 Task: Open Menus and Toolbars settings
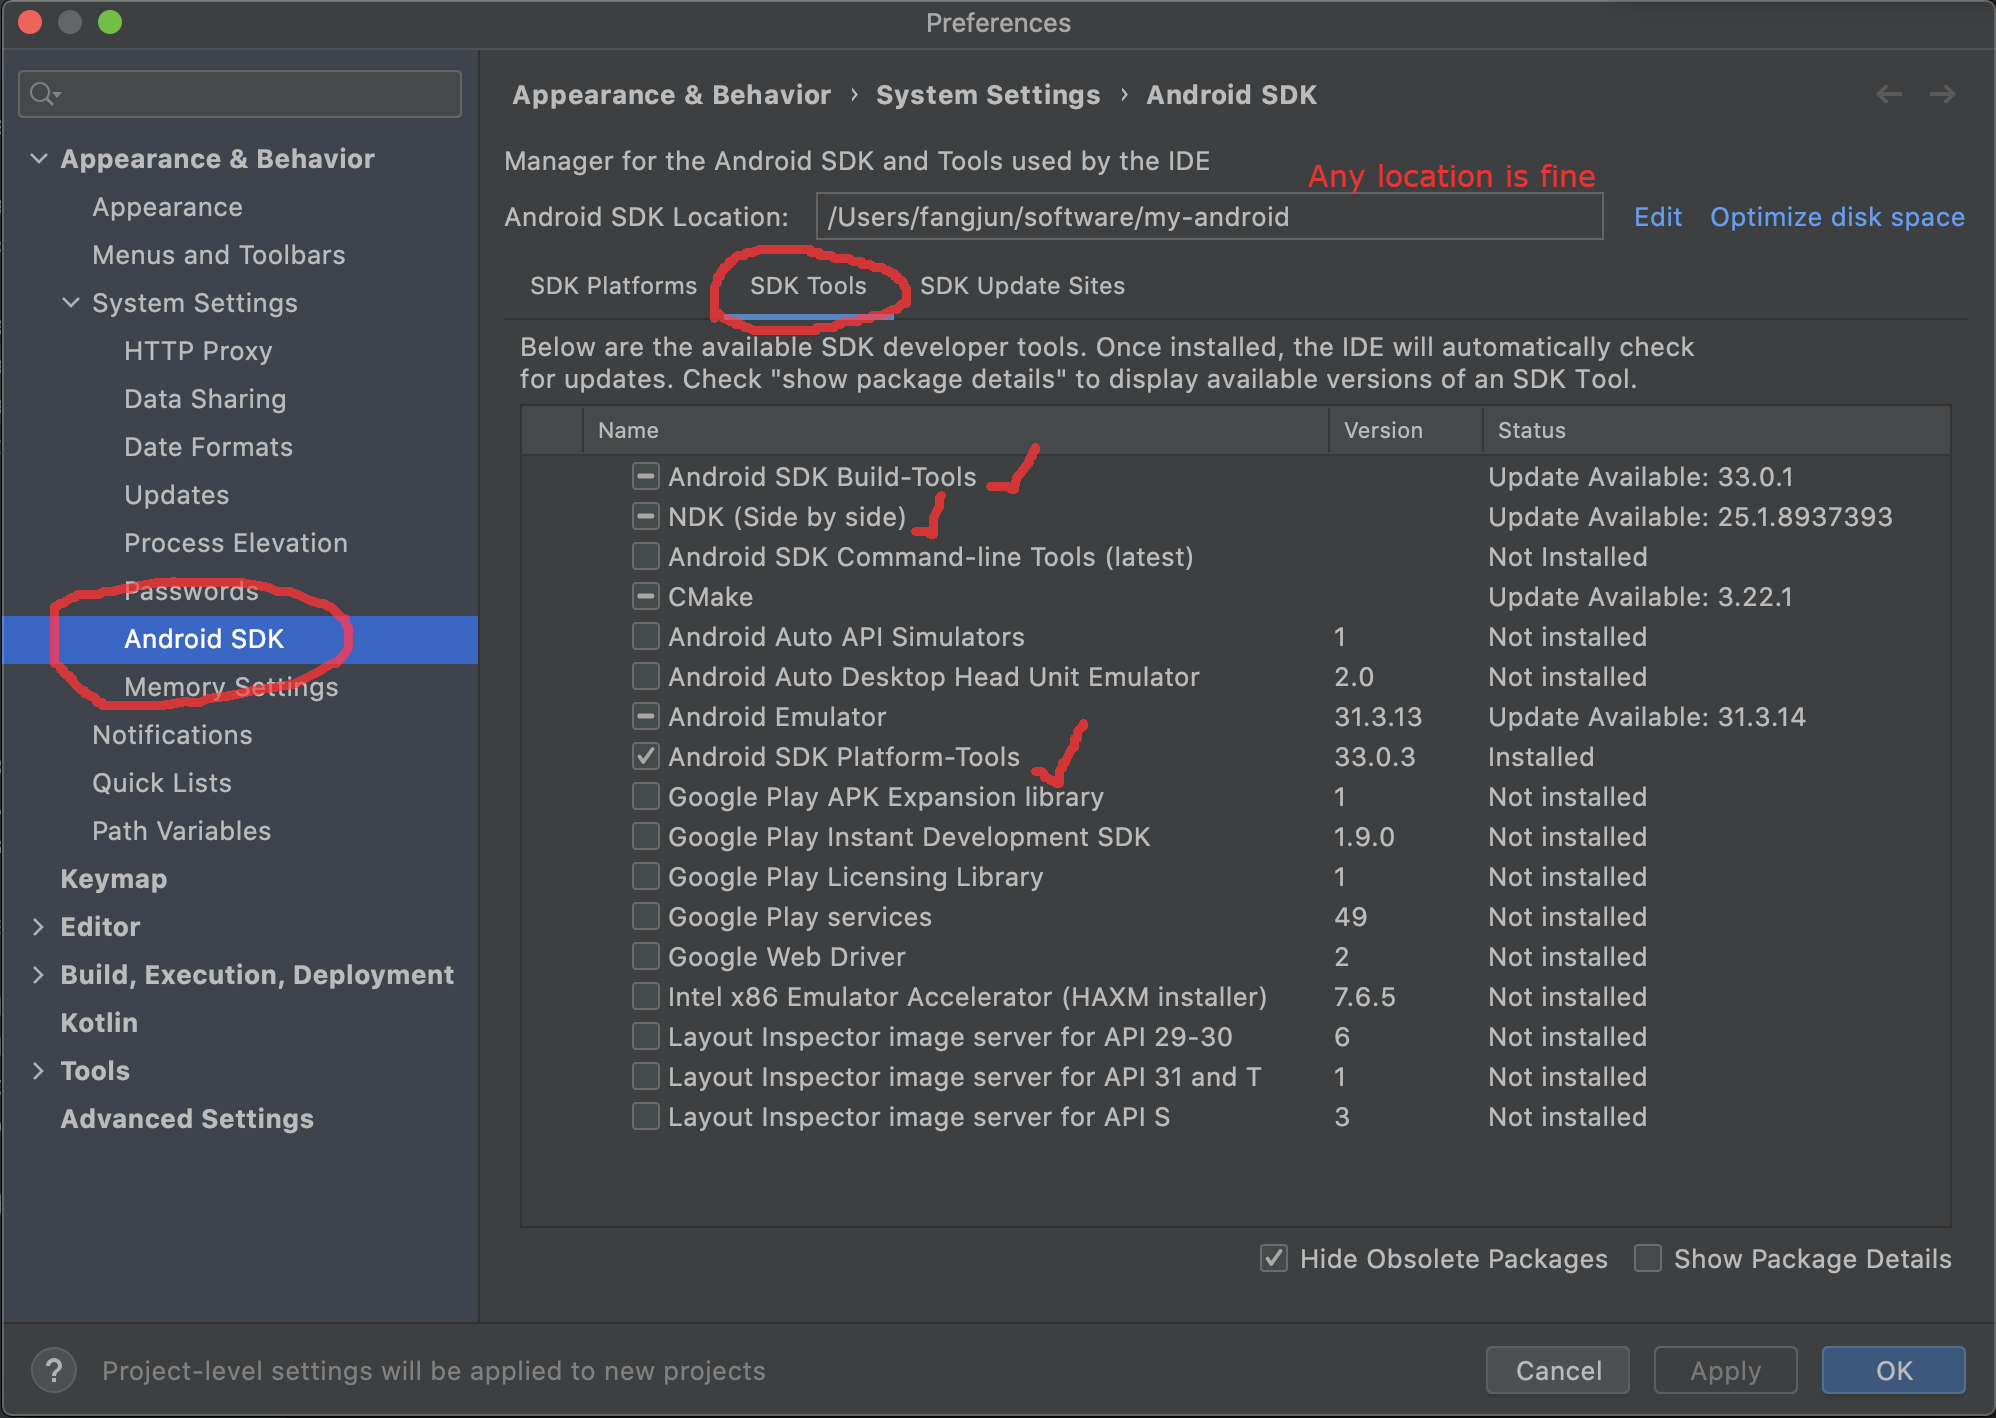coord(218,255)
